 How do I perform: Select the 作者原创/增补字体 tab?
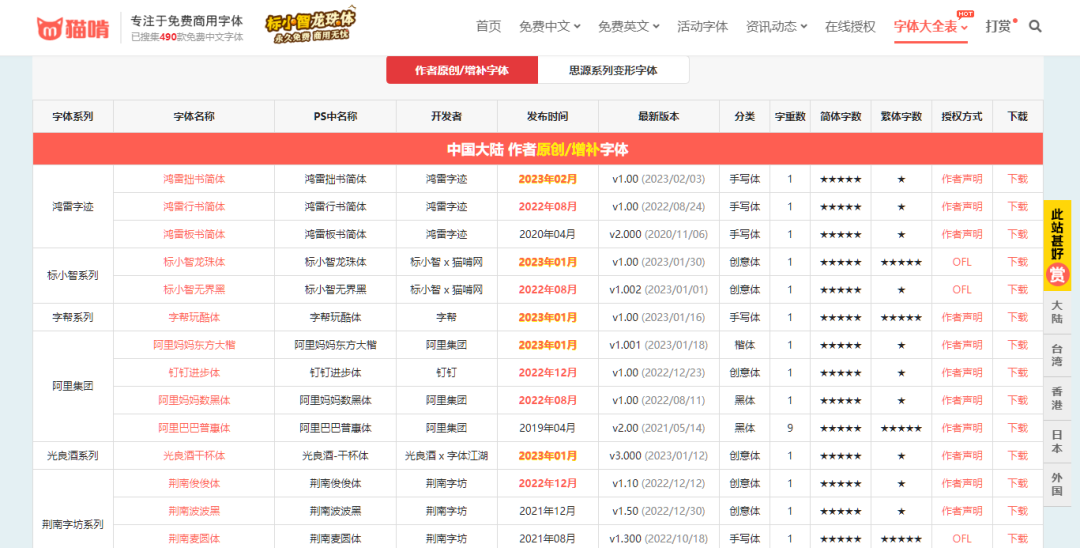[461, 70]
